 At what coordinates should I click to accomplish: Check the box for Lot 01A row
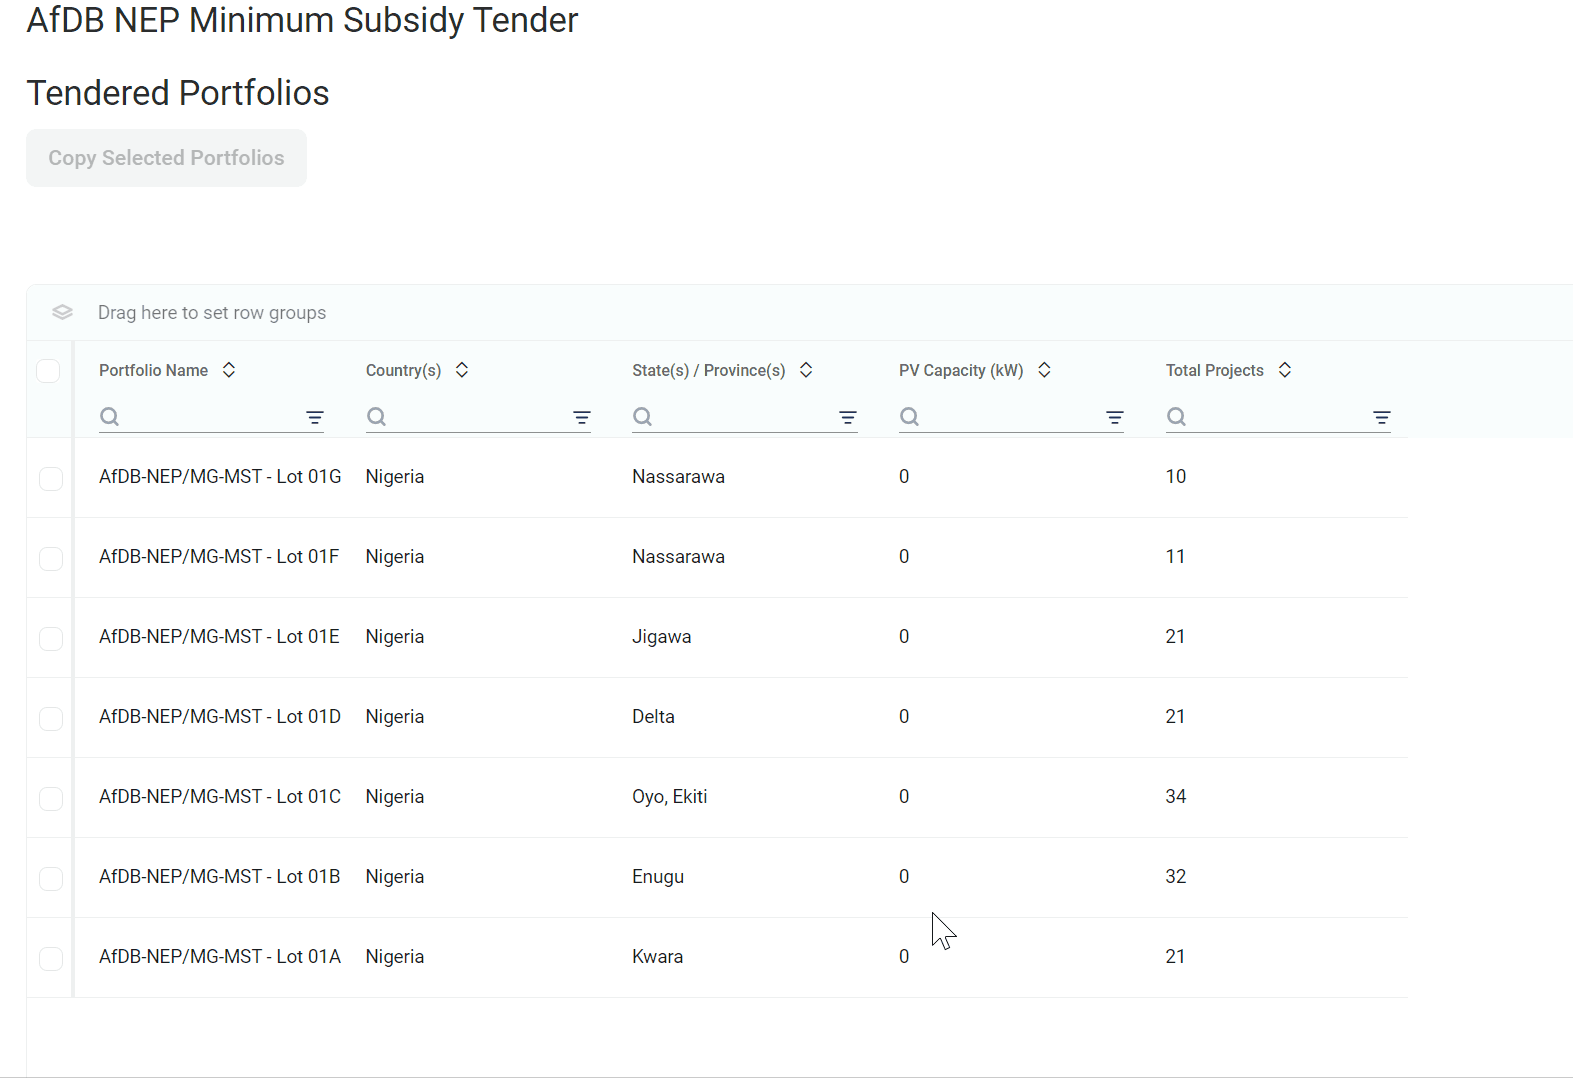[x=51, y=959]
